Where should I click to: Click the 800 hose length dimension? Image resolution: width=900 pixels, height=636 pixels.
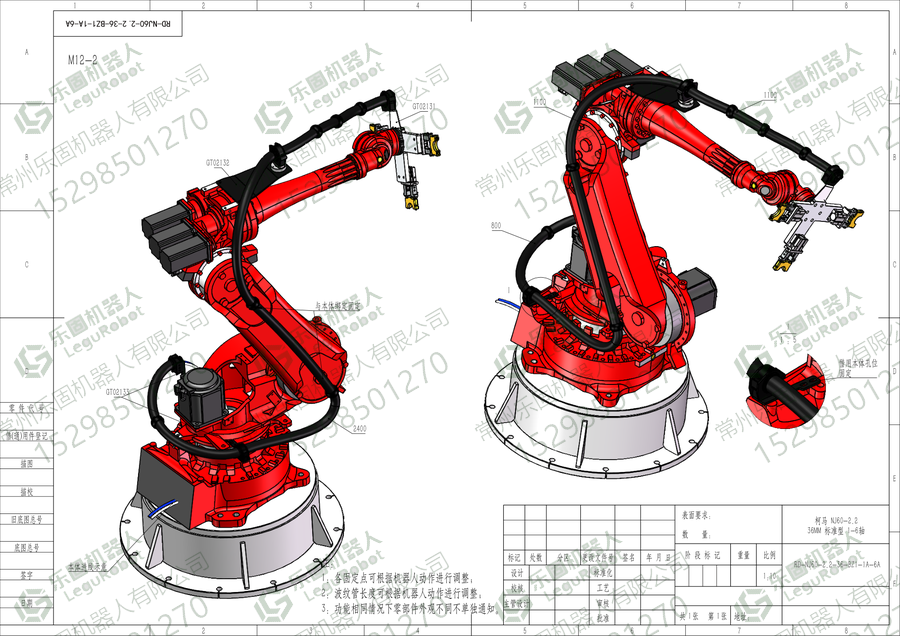coord(496,226)
